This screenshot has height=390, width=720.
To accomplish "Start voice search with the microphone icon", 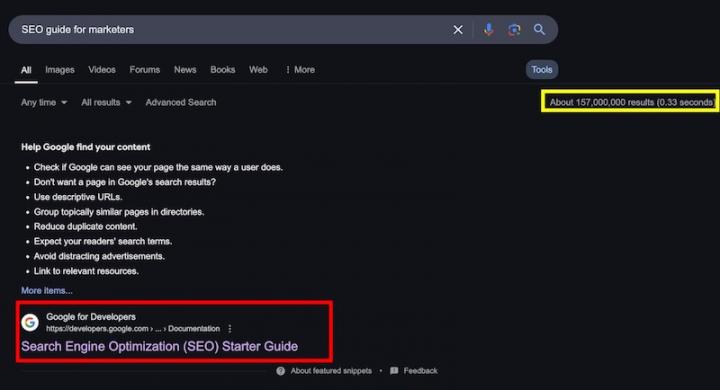I will click(x=489, y=30).
